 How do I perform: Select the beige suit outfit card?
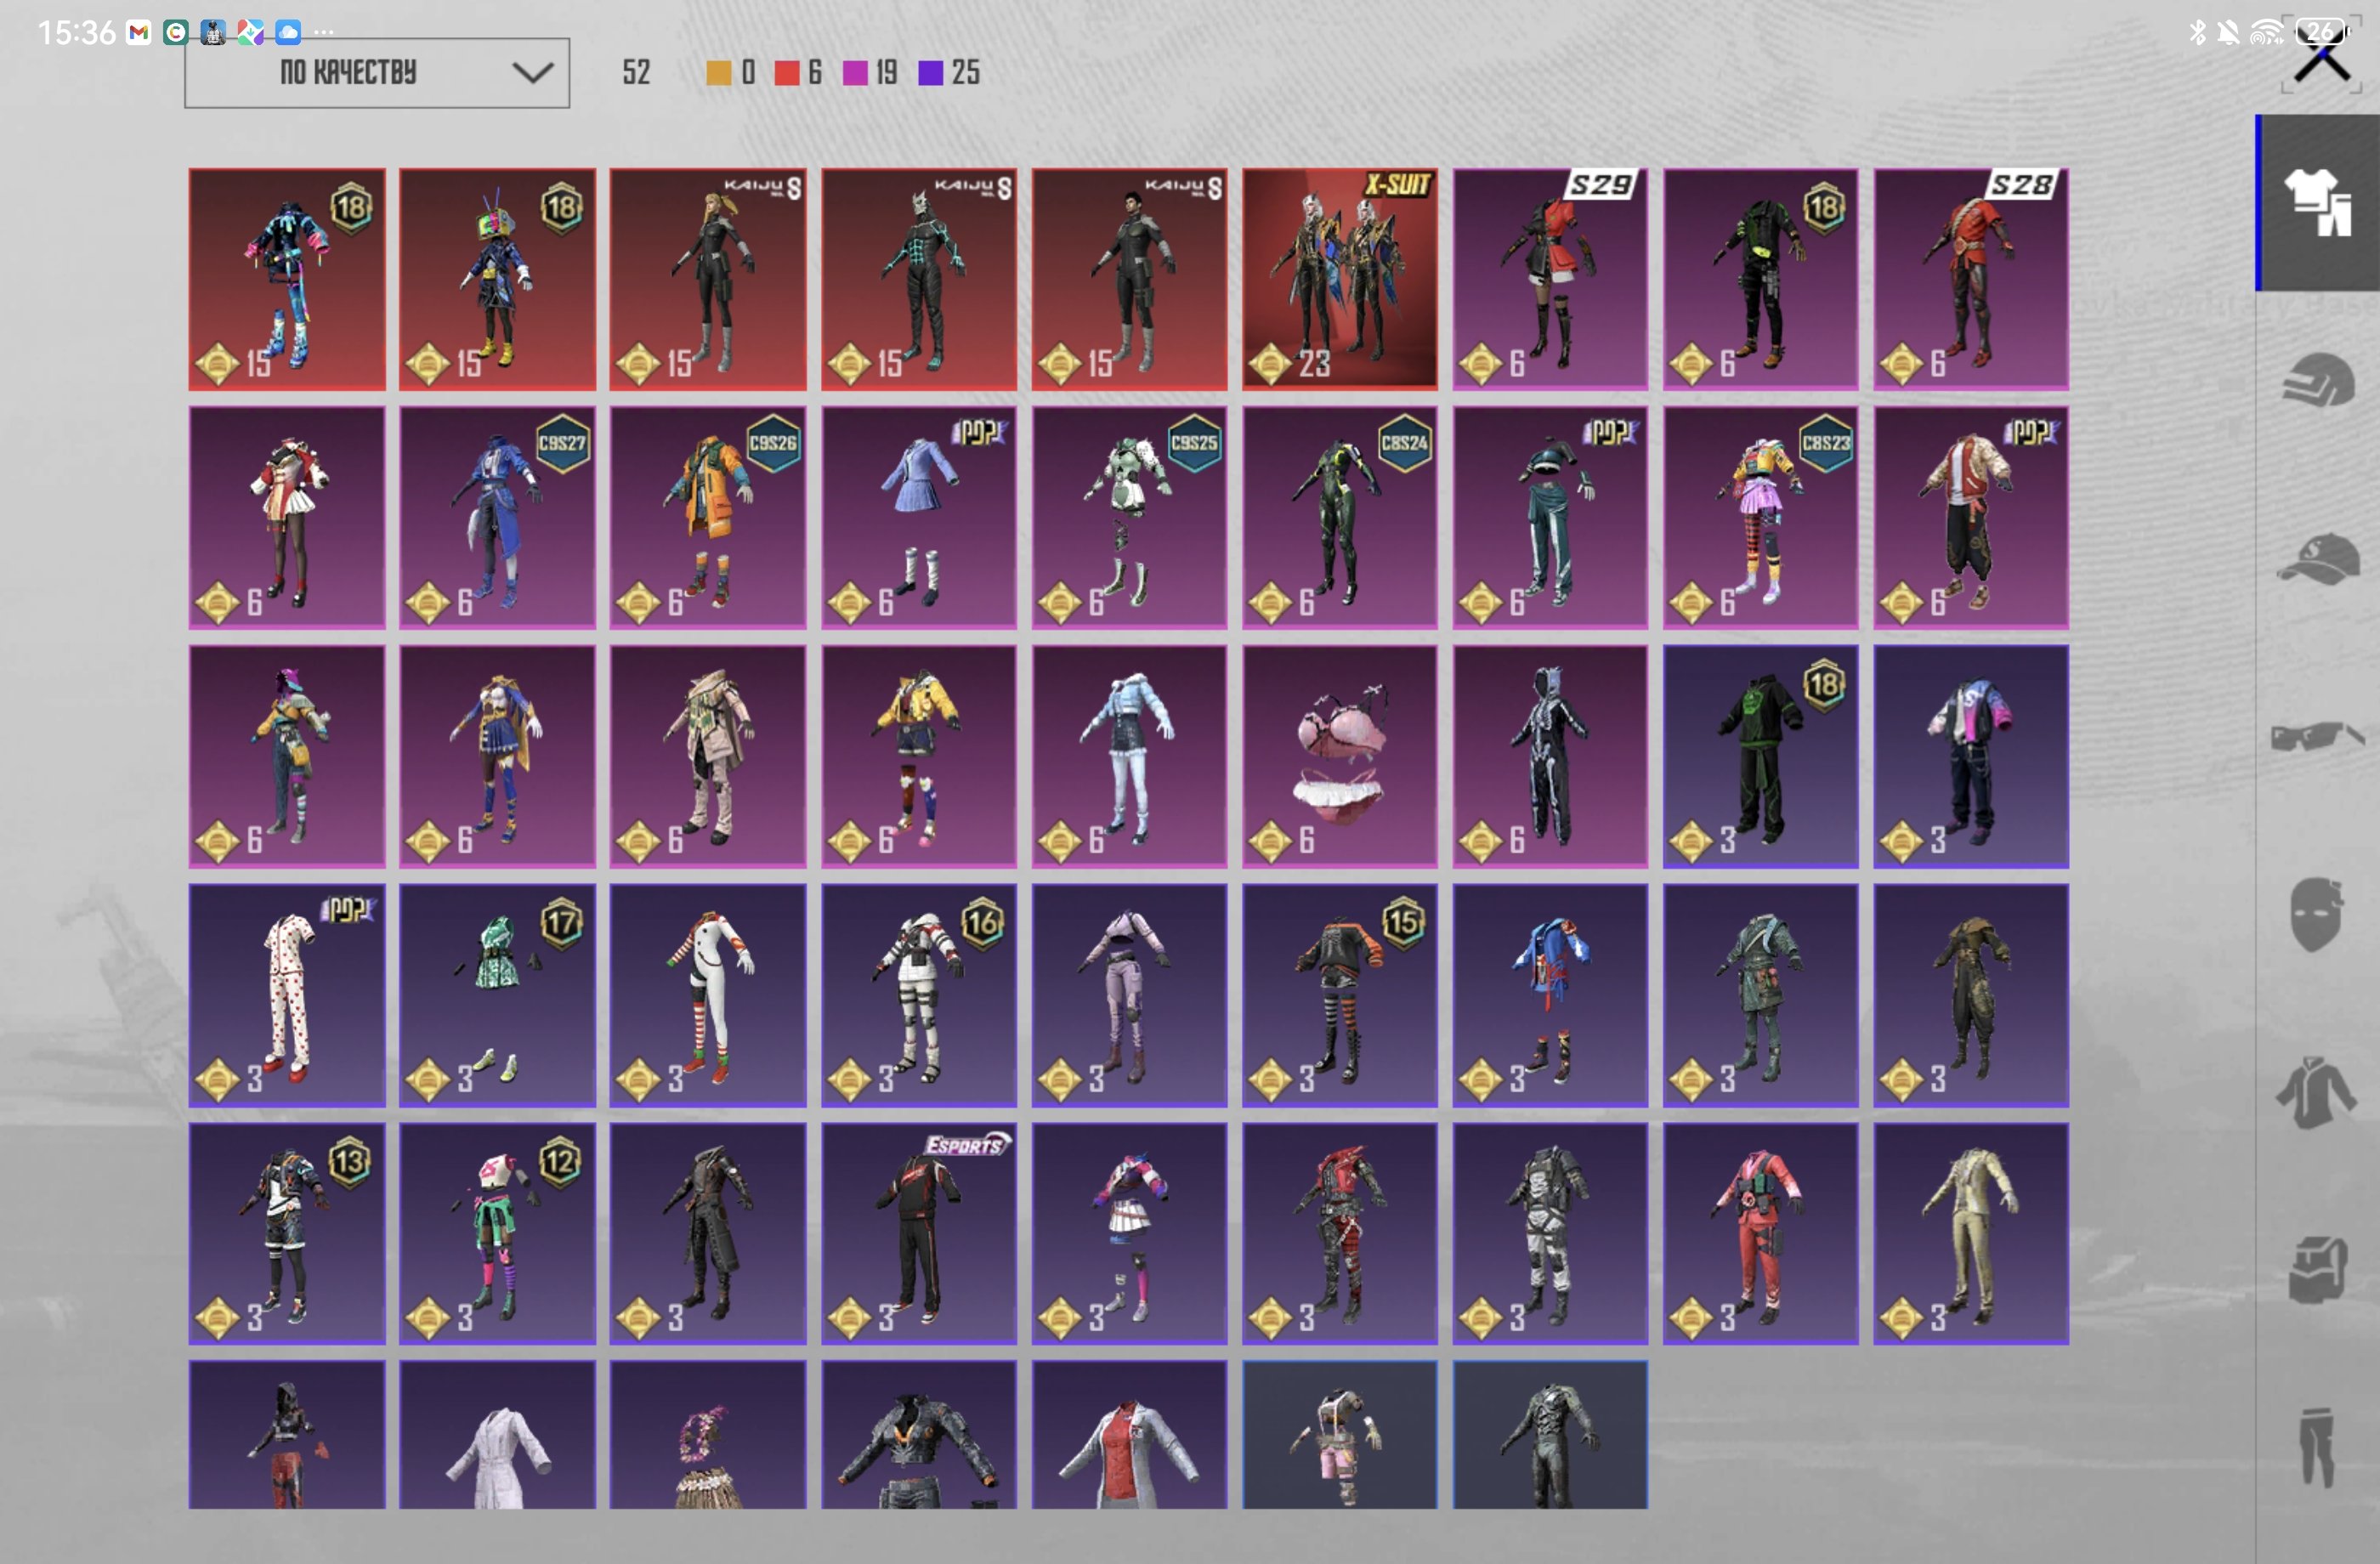tap(1971, 1233)
